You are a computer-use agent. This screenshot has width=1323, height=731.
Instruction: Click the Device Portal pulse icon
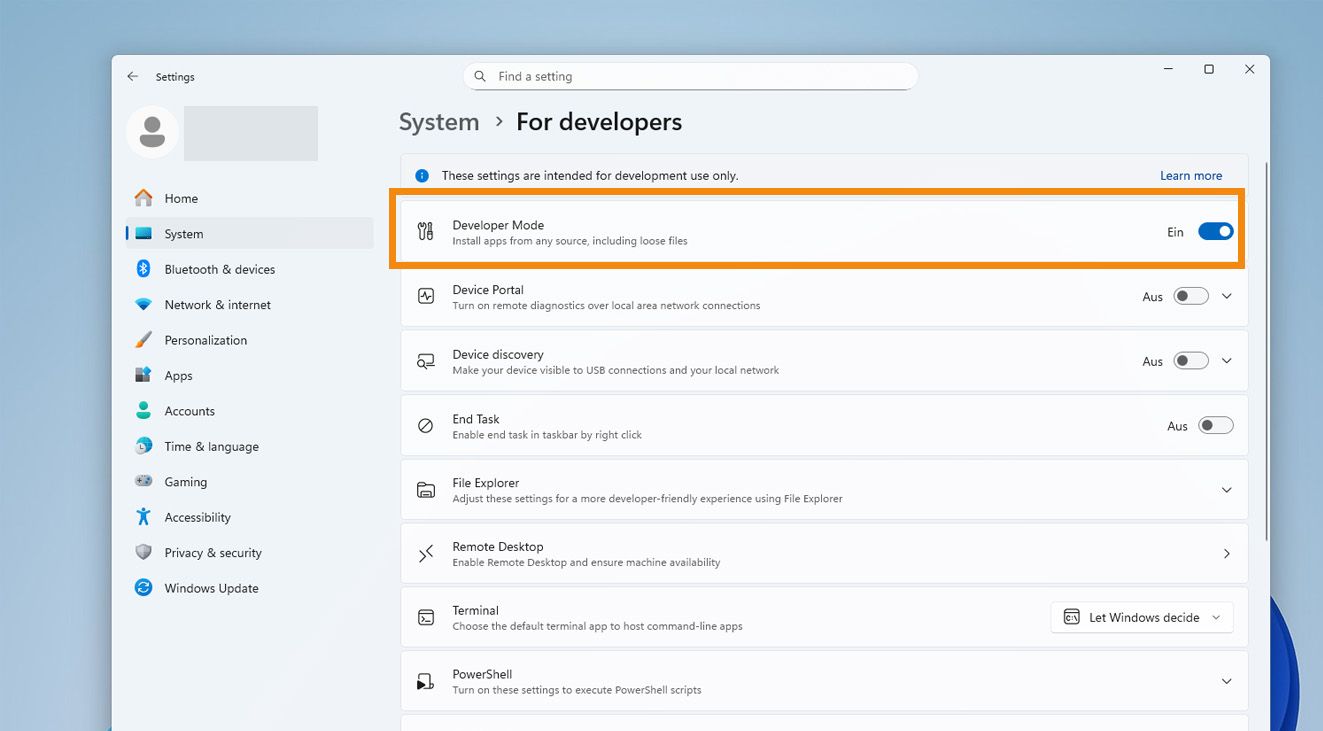pyautogui.click(x=426, y=297)
